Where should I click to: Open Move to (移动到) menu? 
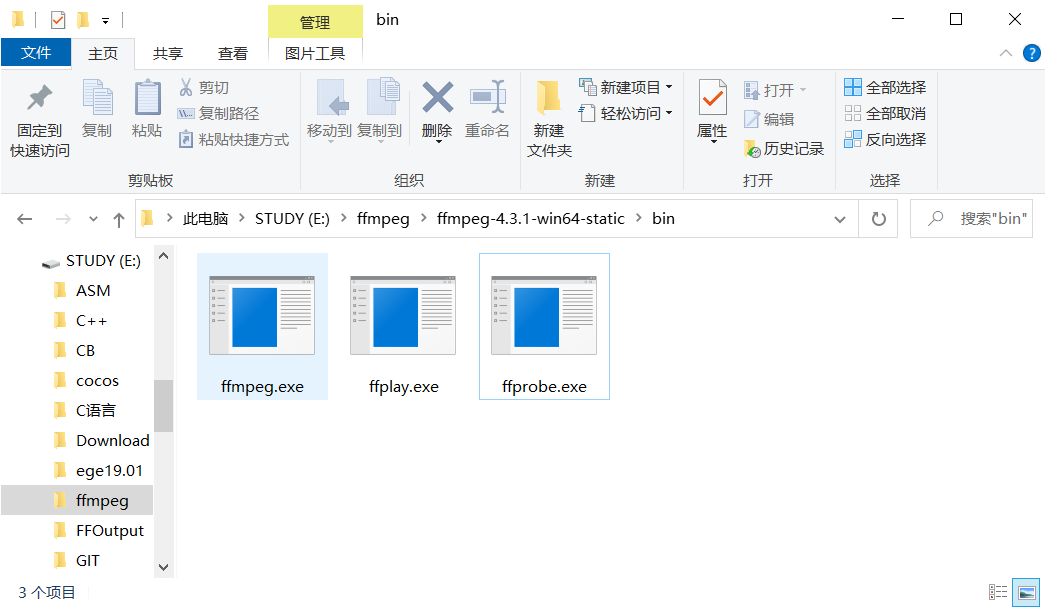click(x=329, y=111)
